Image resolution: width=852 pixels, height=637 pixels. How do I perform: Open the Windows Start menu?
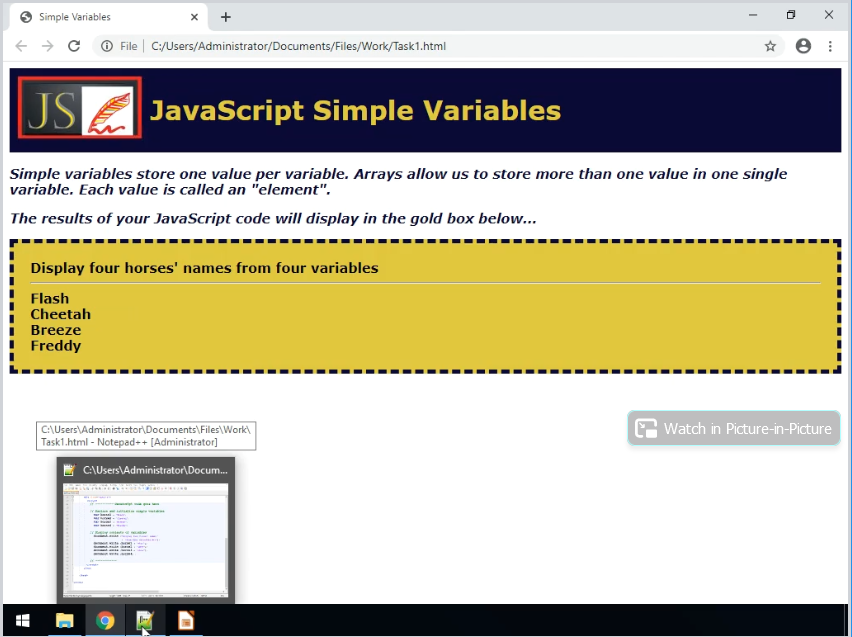(23, 620)
